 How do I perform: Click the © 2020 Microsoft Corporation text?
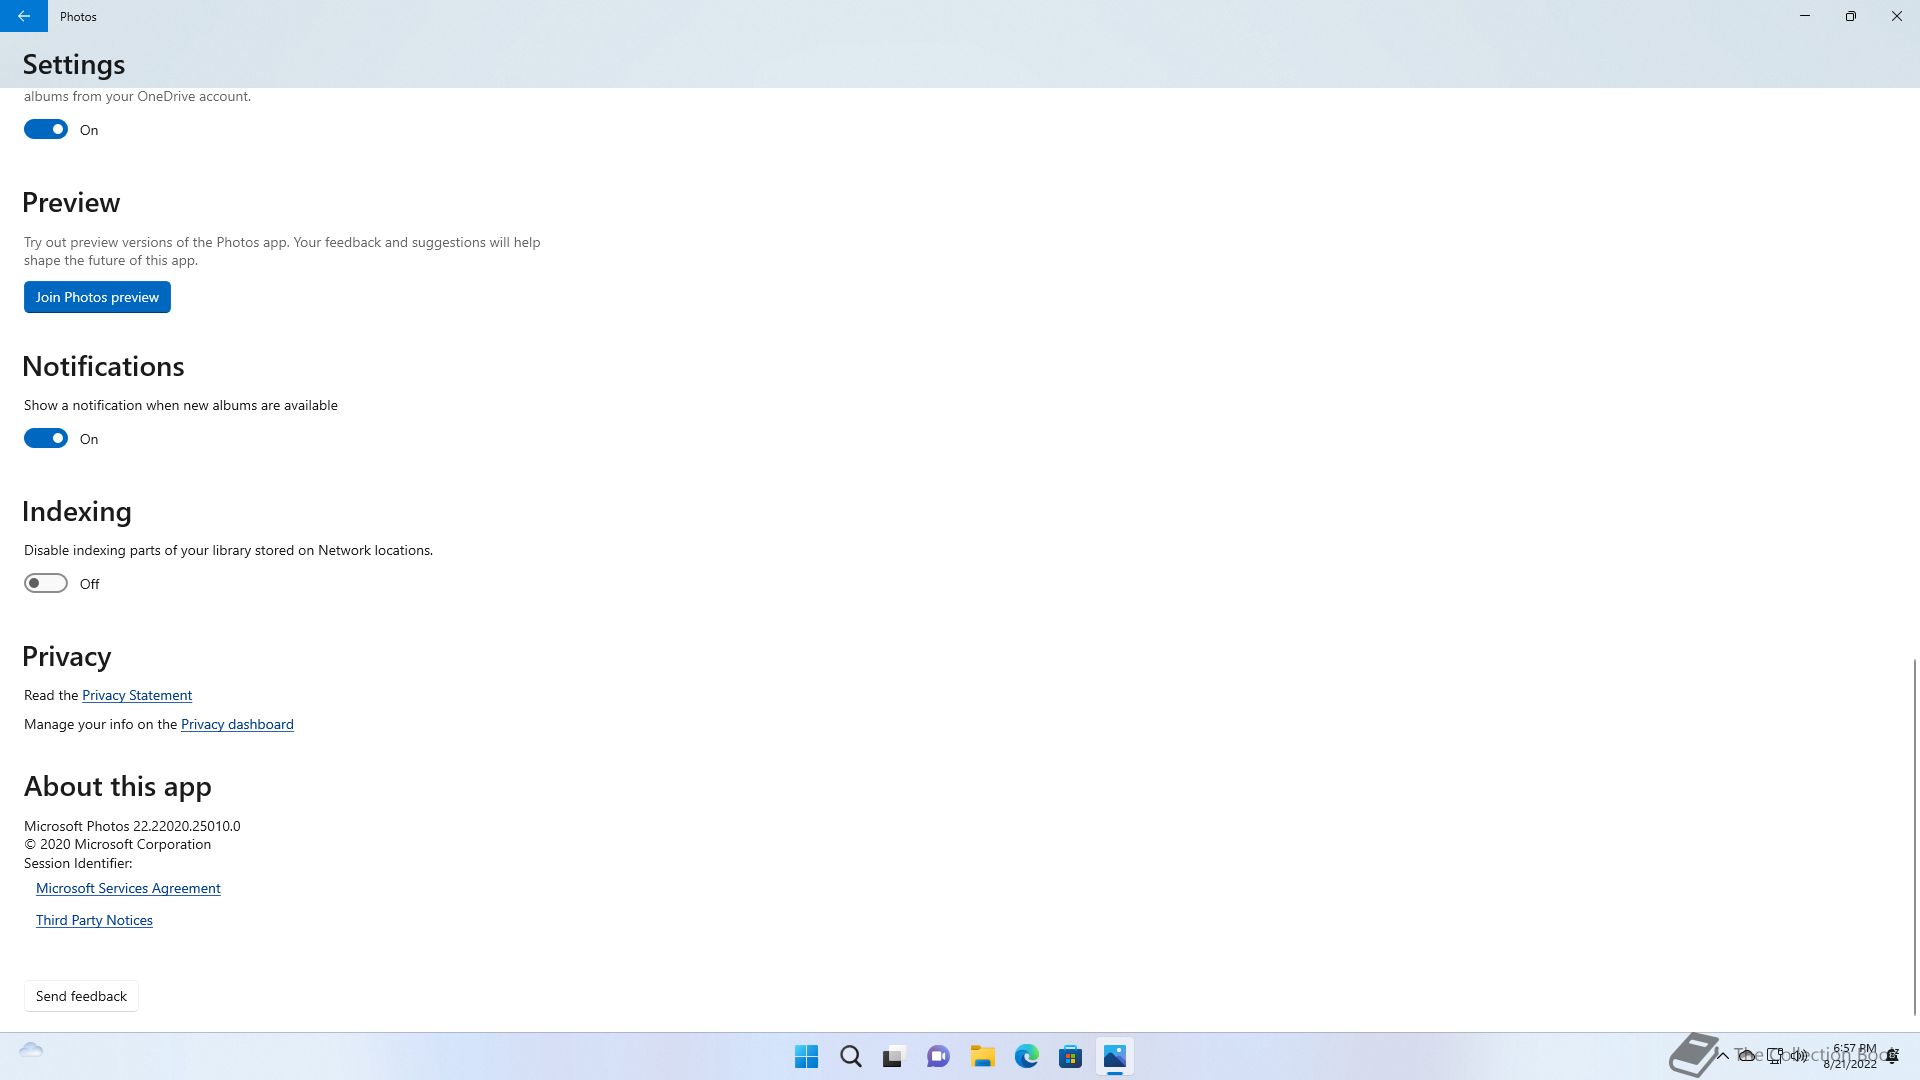tap(117, 844)
